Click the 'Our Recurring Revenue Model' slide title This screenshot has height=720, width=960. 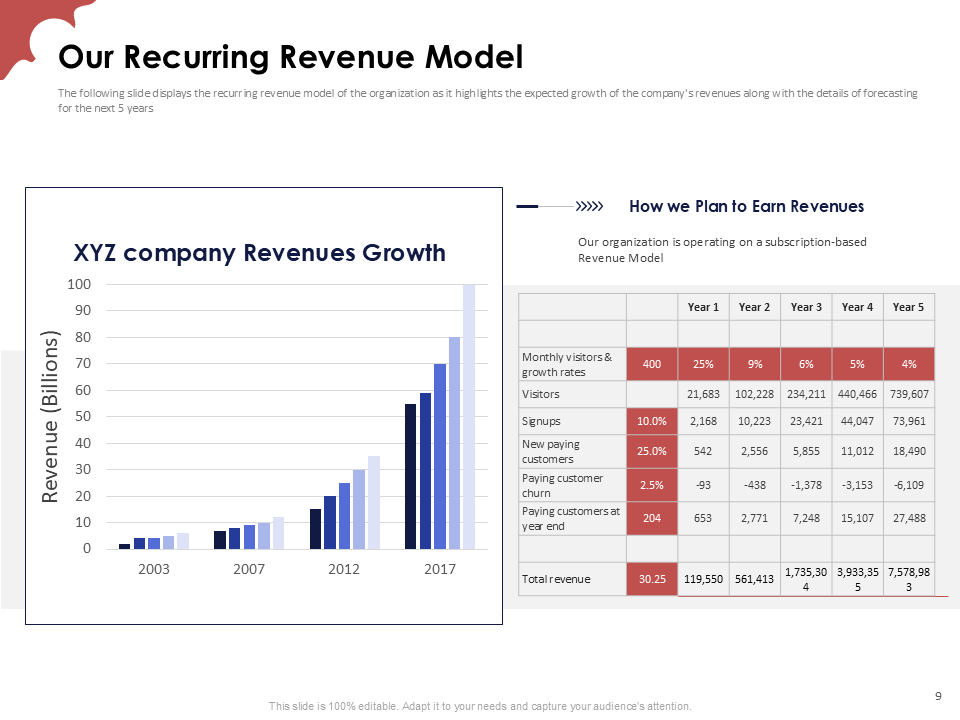point(290,57)
